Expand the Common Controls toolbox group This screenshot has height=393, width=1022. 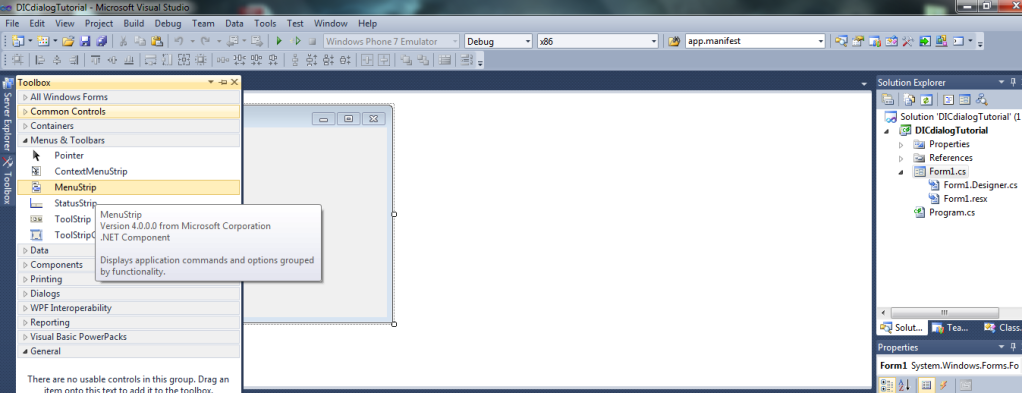[x=128, y=111]
